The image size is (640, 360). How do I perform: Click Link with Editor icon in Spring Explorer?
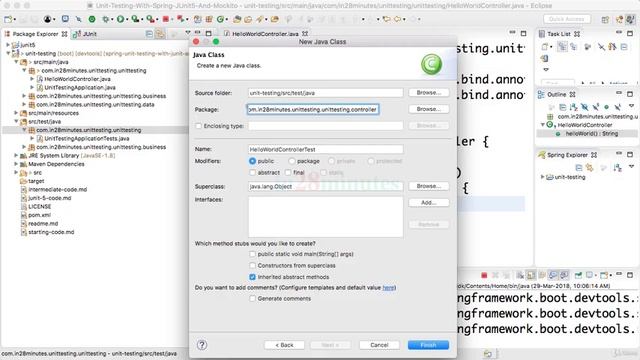[589, 167]
